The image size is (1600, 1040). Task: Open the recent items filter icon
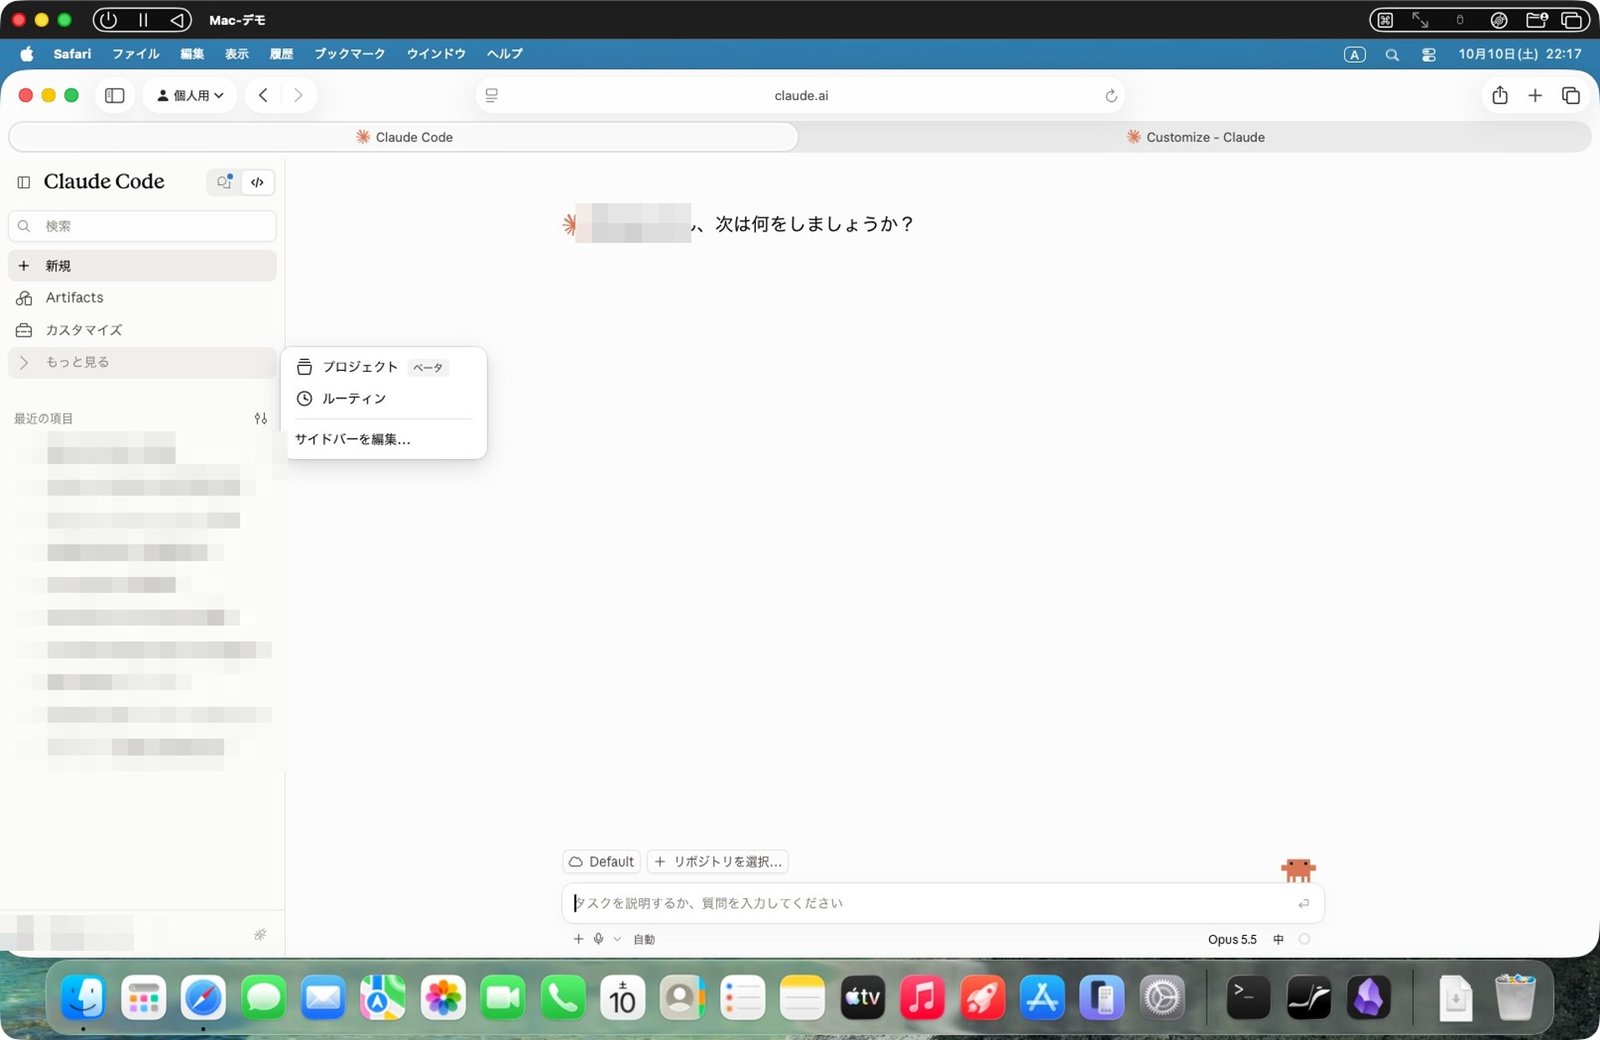coord(260,419)
